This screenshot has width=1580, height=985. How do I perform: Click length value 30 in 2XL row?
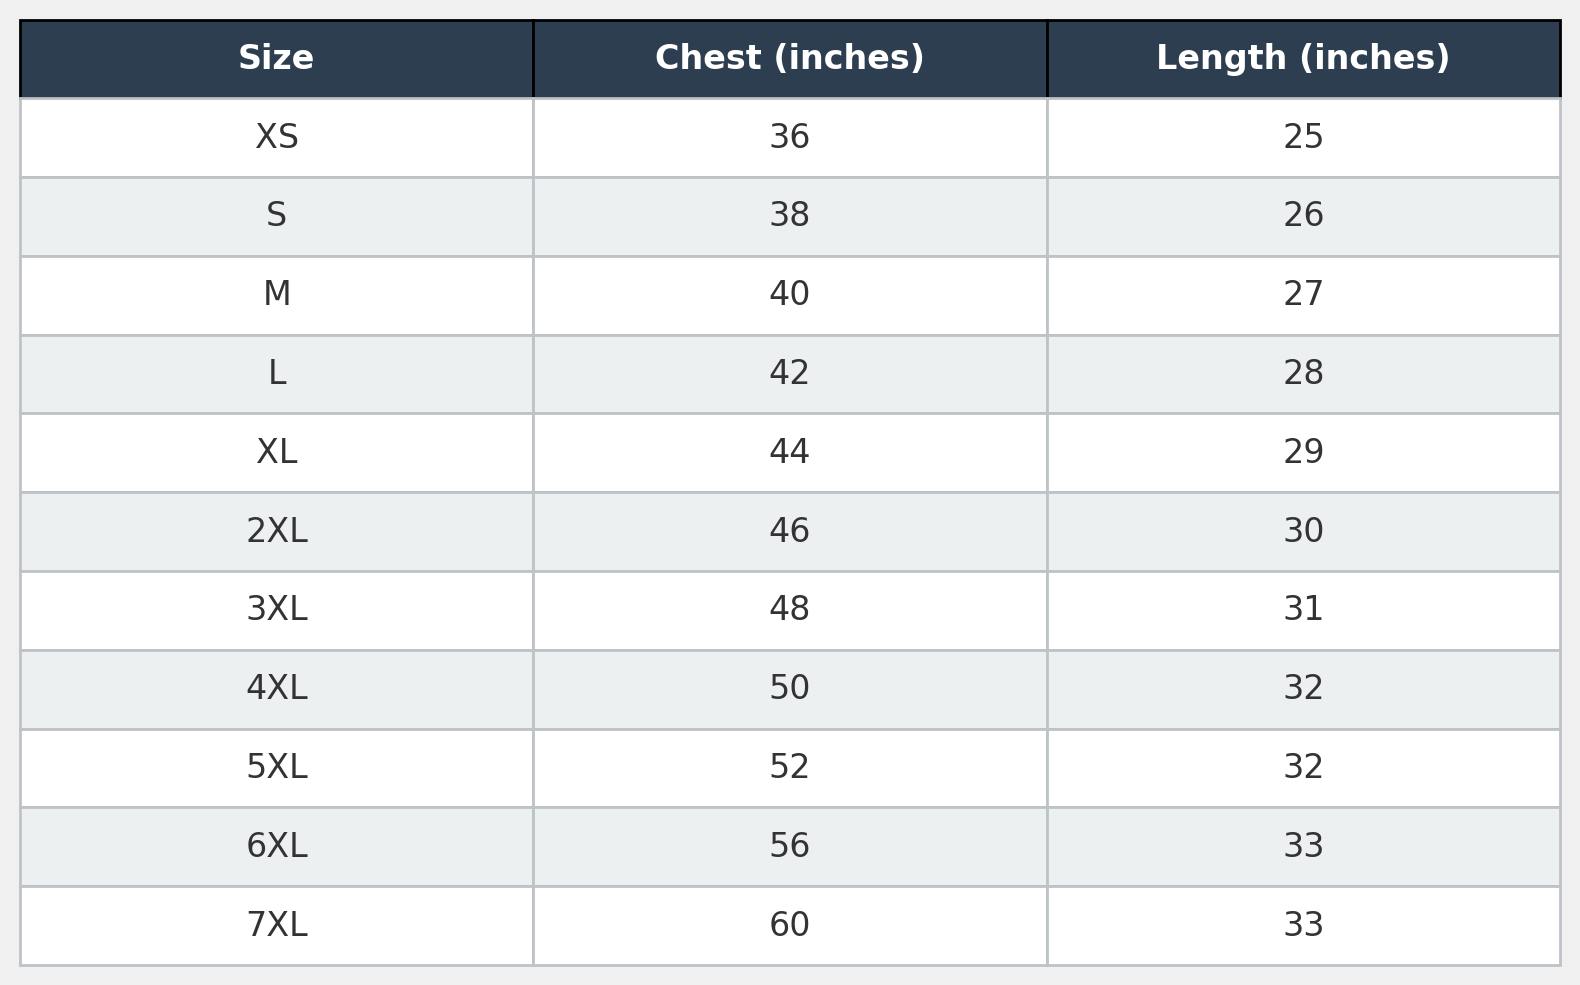(x=1303, y=532)
